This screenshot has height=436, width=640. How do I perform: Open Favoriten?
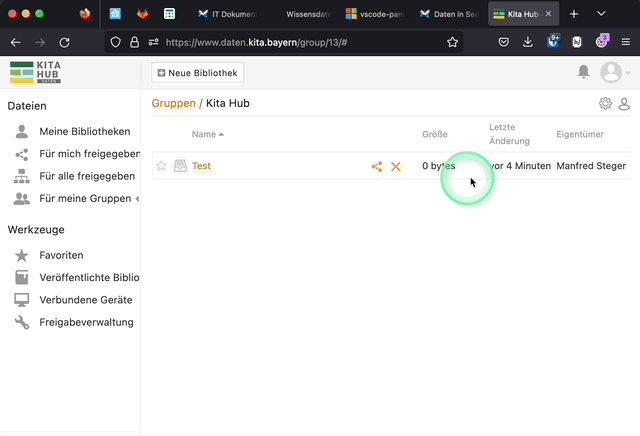[x=61, y=256]
